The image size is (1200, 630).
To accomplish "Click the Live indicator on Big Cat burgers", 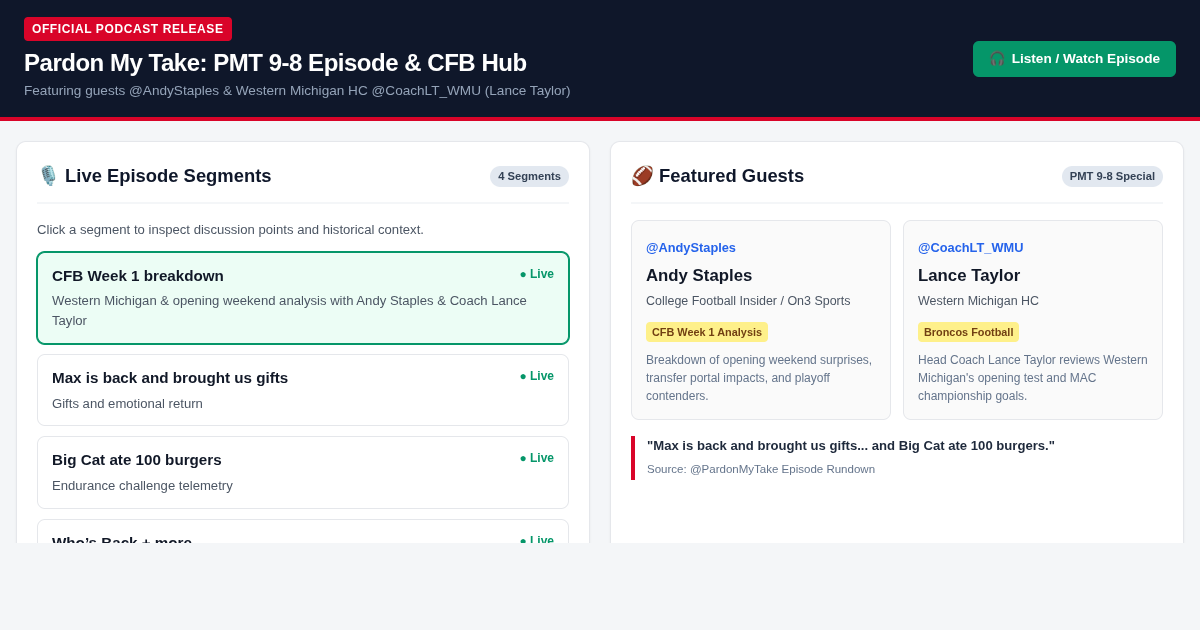I will coord(537,458).
